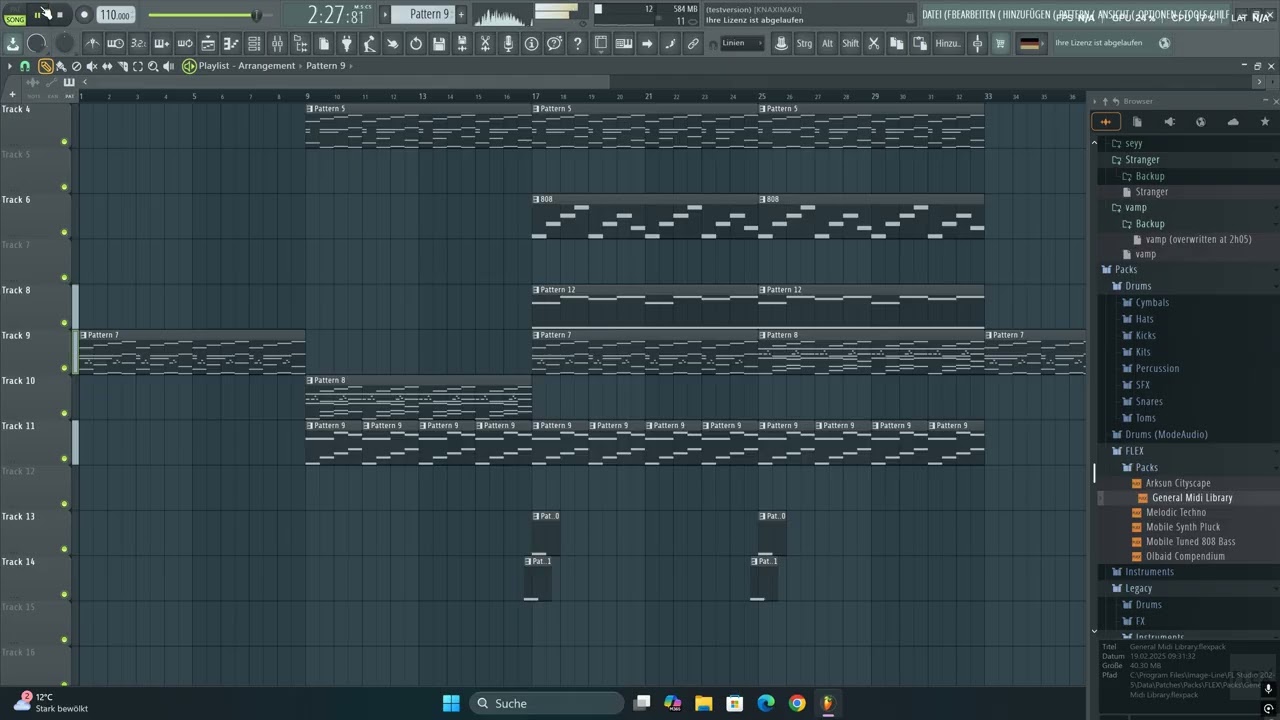
Task: Expand the Instruments folder in browser
Action: click(1149, 572)
